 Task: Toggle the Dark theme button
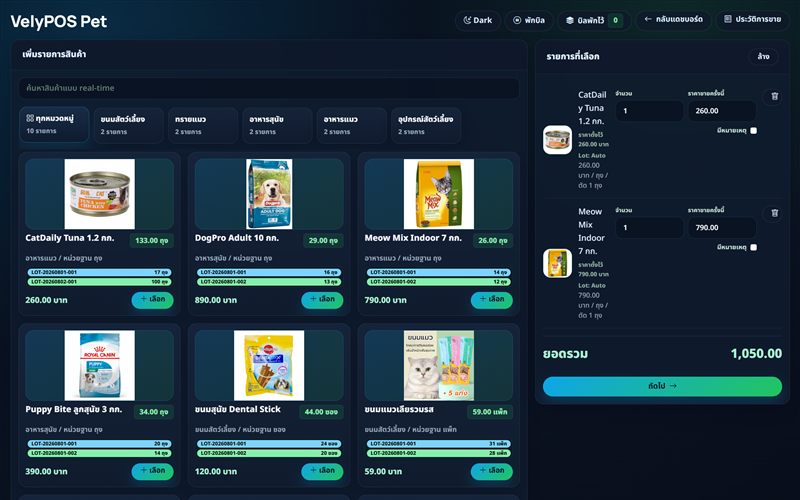pyautogui.click(x=478, y=20)
